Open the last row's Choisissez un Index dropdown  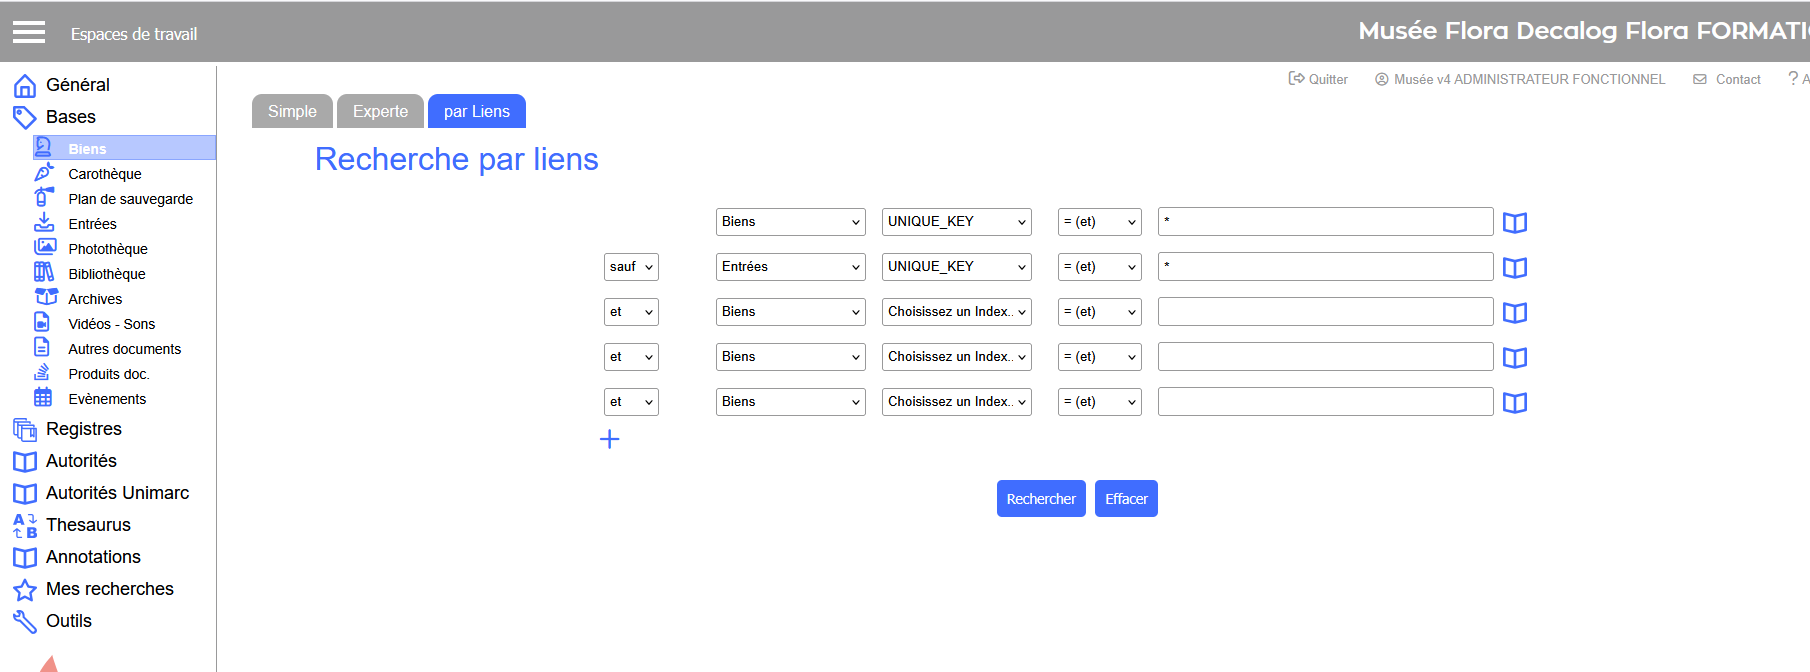pos(956,402)
